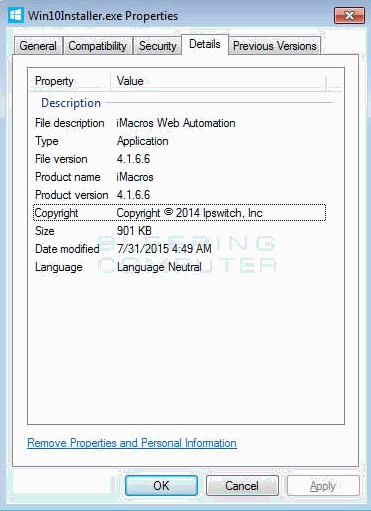
Task: Click the Windows logo icon in title bar
Action: [16, 15]
